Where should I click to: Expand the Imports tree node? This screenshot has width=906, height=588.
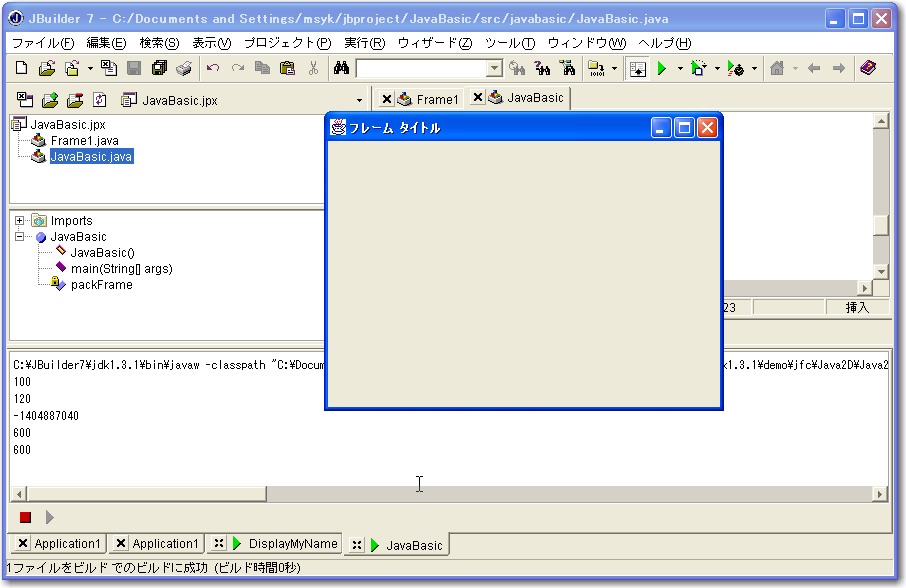[20, 221]
